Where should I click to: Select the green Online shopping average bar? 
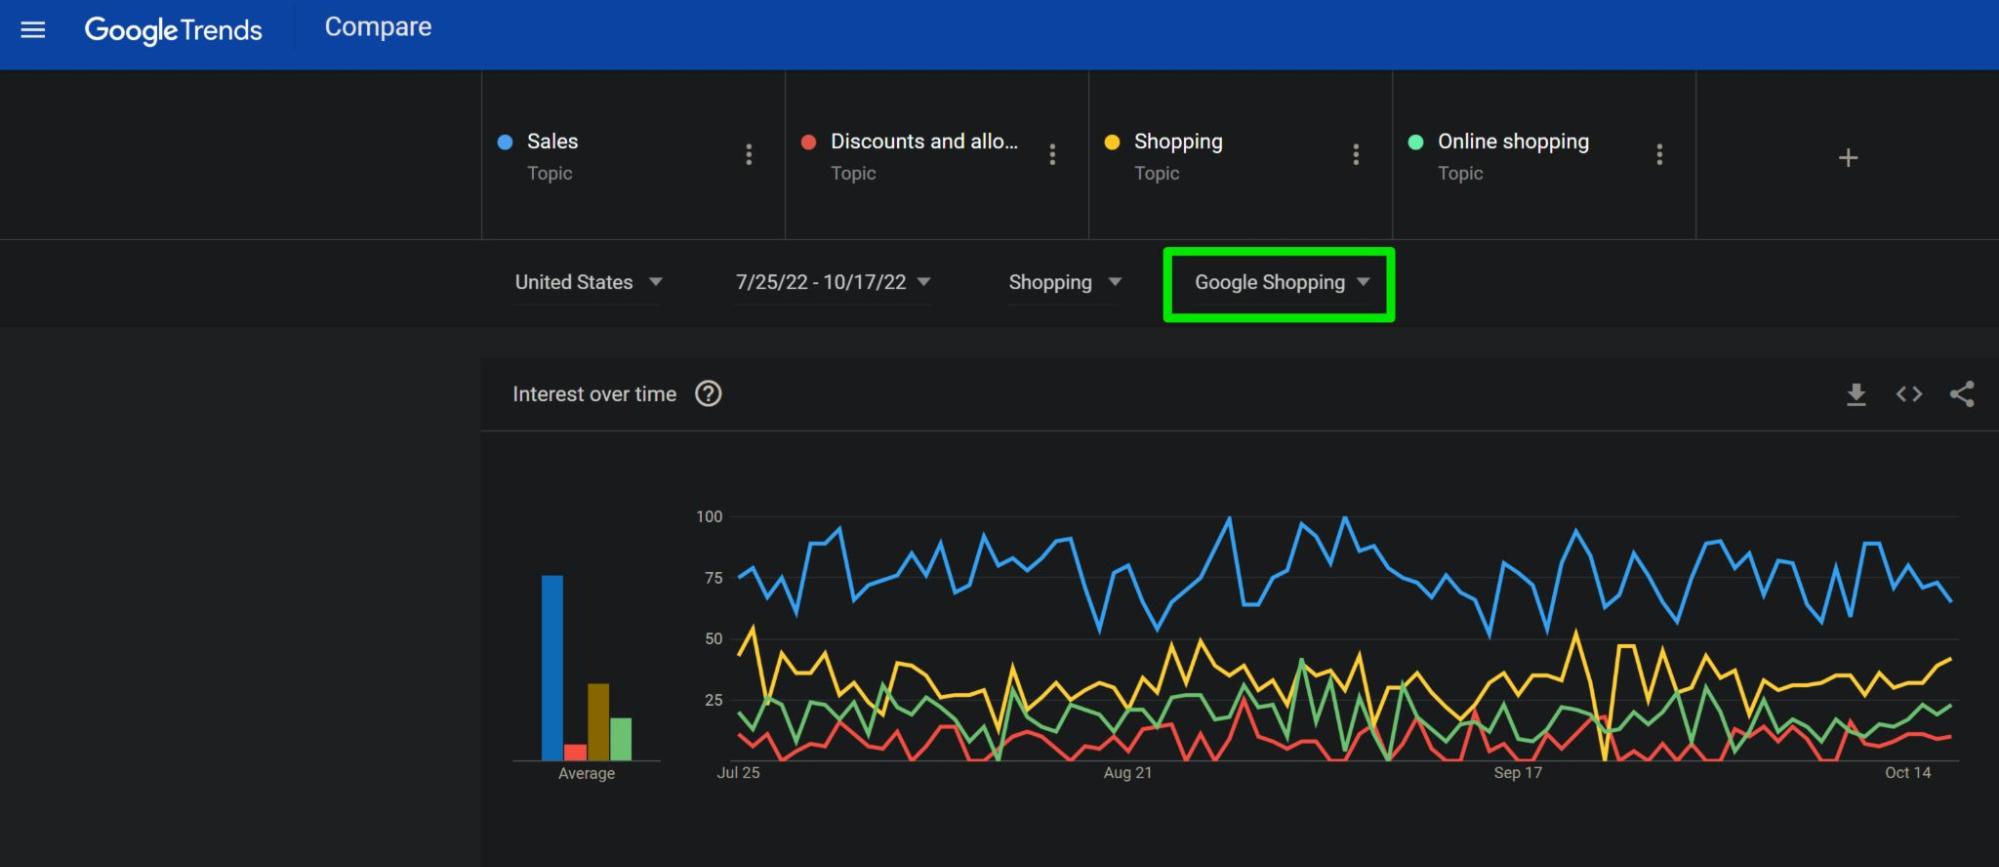pos(621,739)
